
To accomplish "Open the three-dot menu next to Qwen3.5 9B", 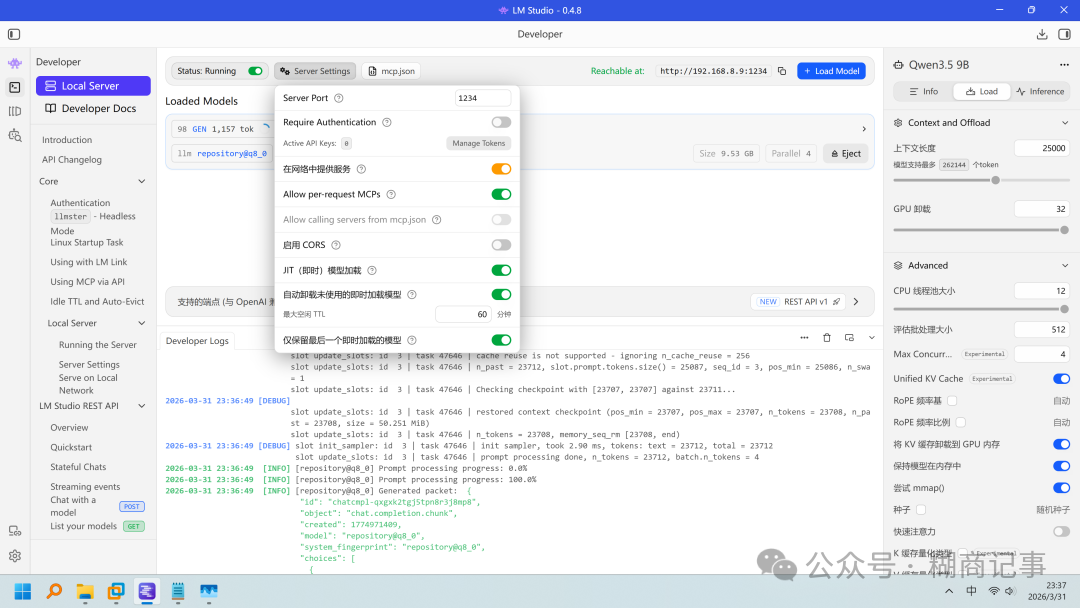I will (x=1062, y=64).
